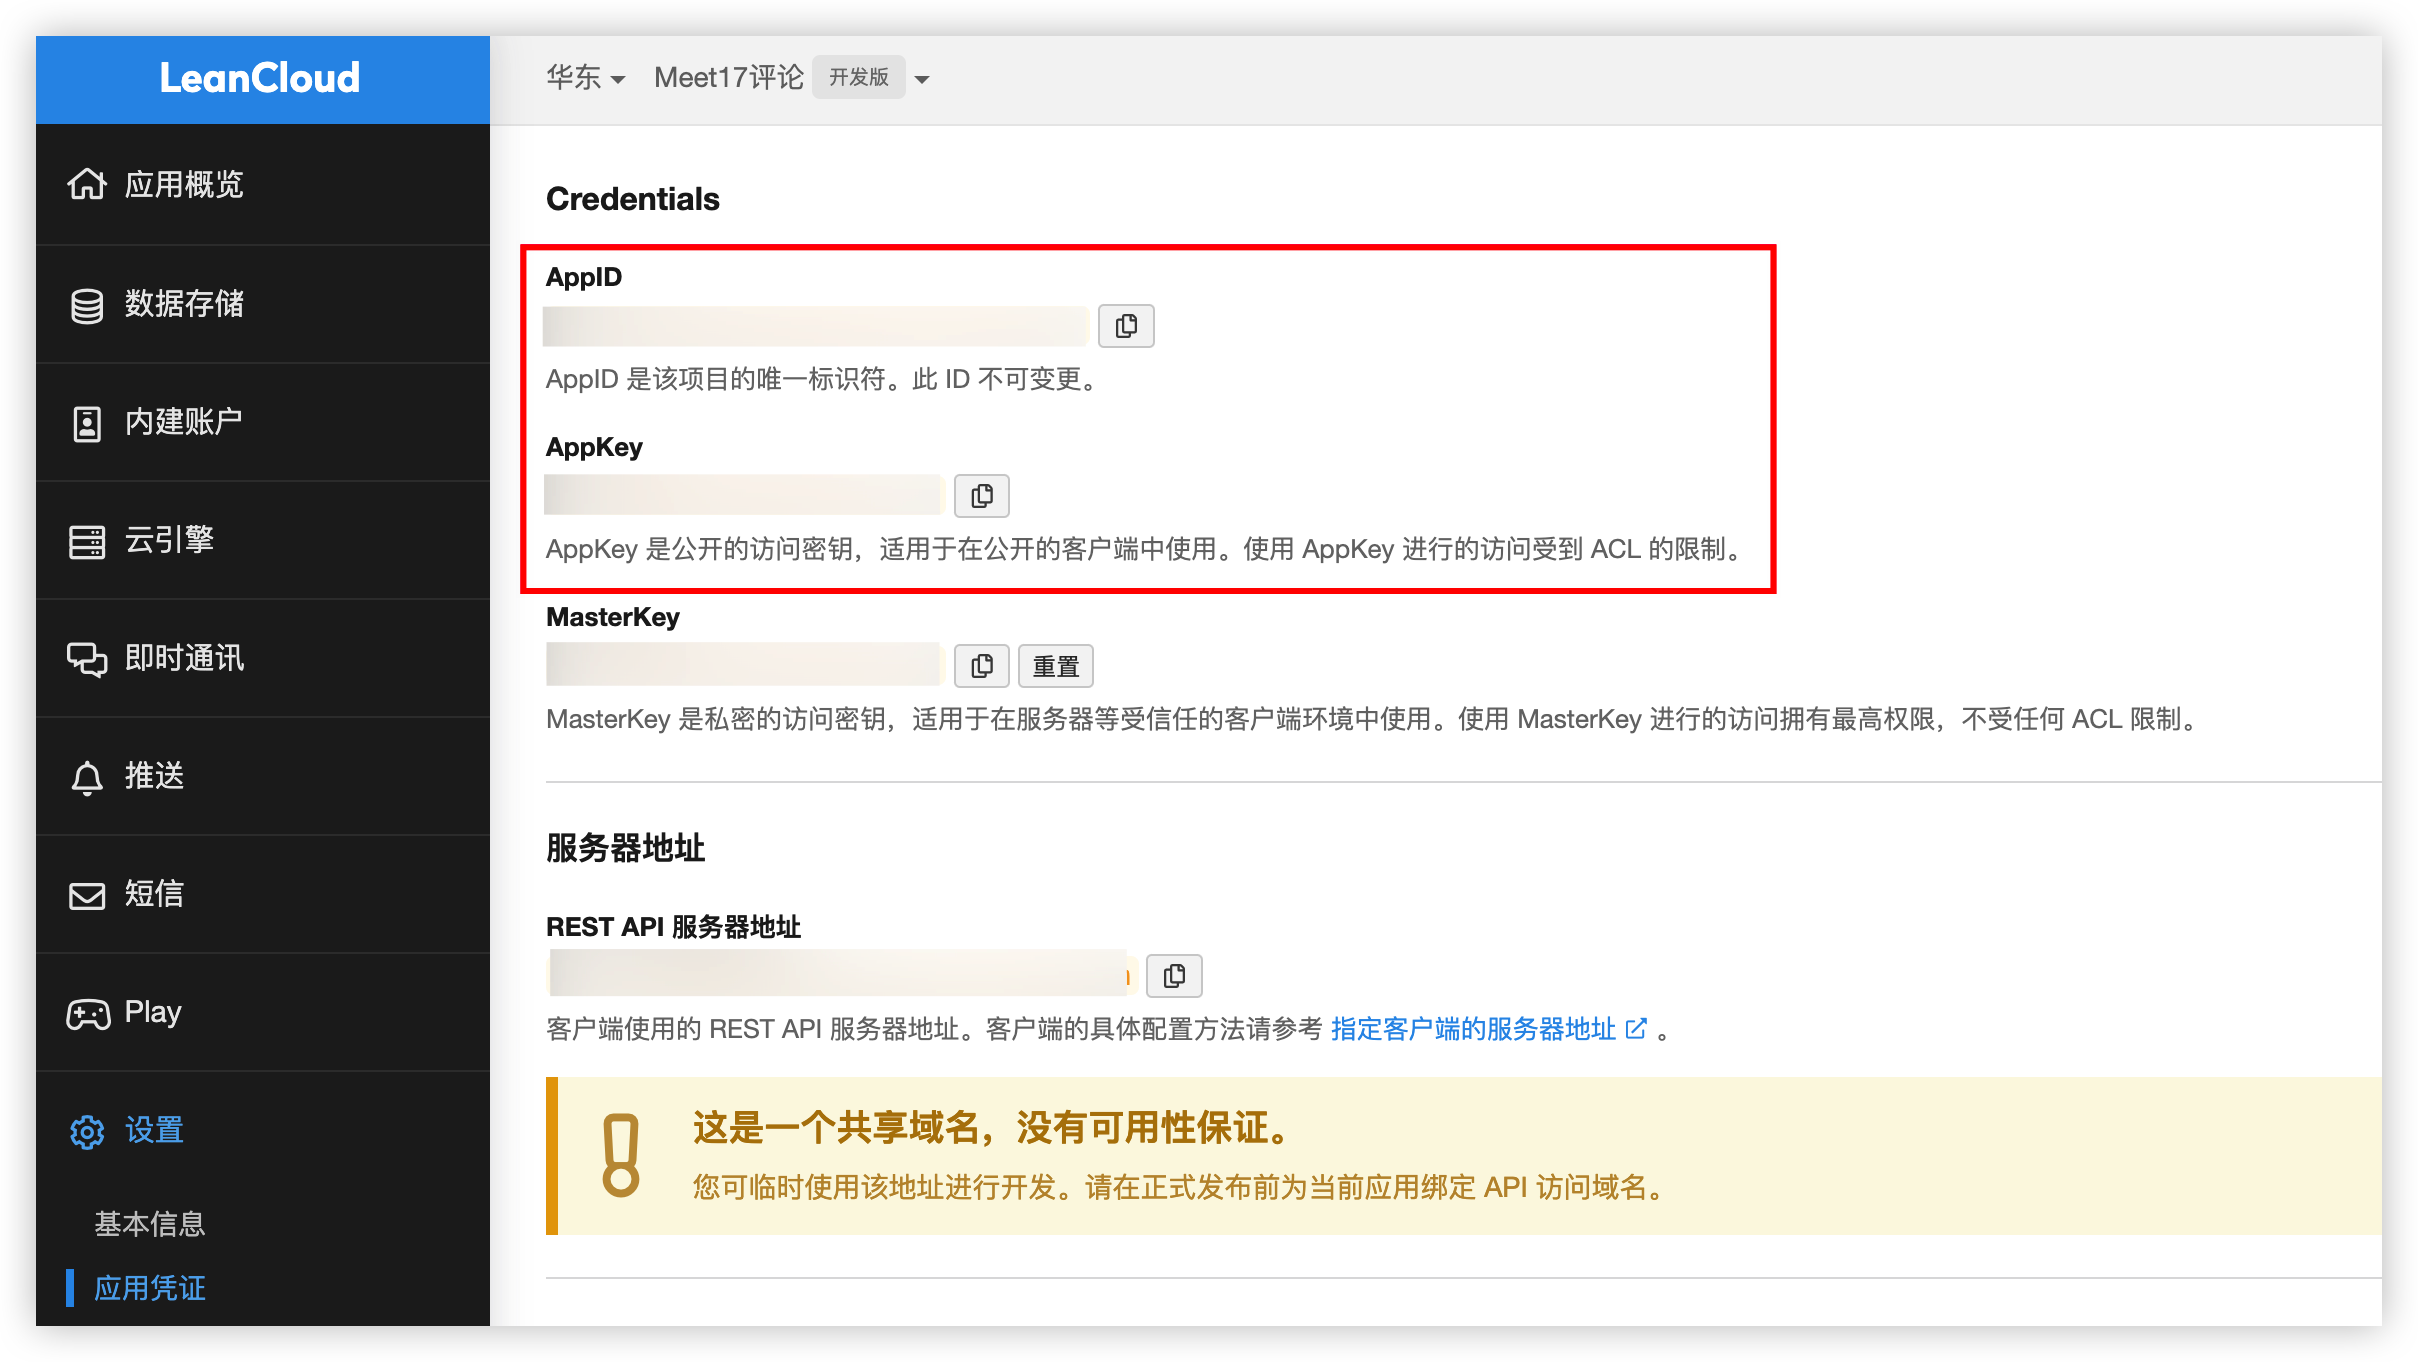Viewport: 2418px width, 1362px height.
Task: Collapse the 设置 sidebar section
Action: (153, 1130)
